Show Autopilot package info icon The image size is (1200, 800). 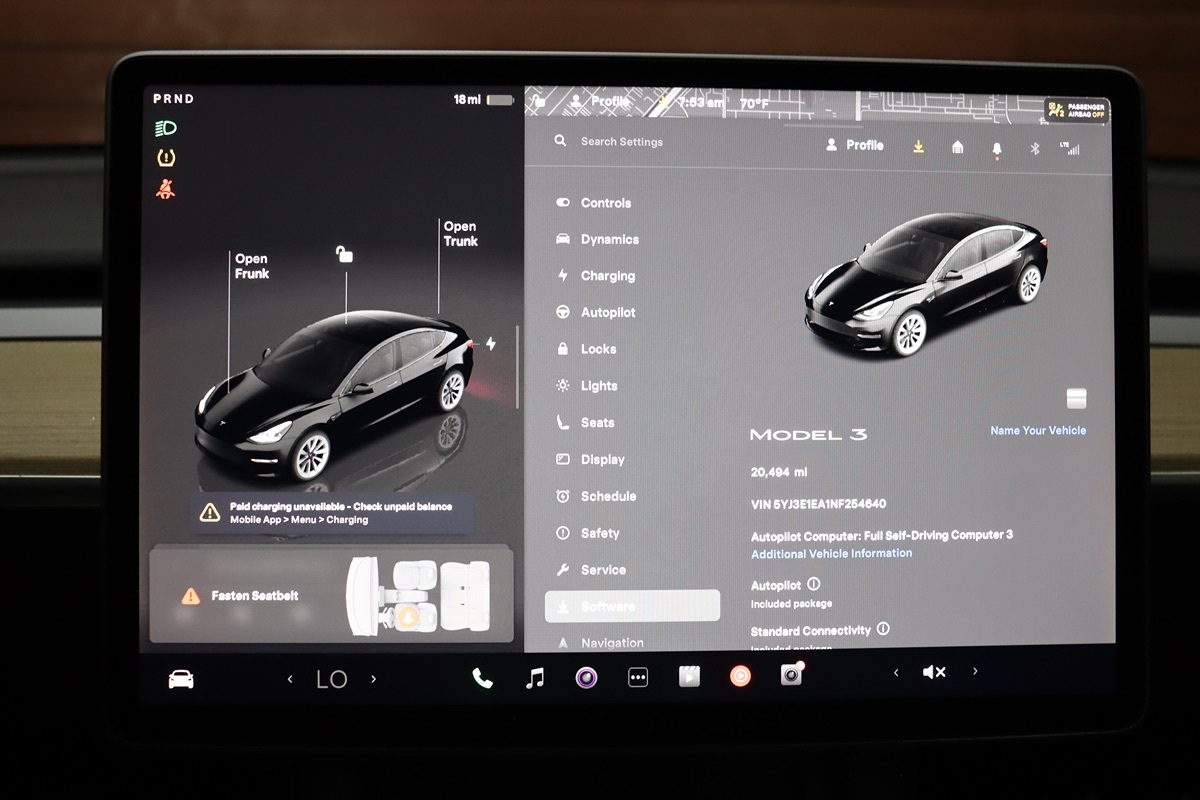point(813,584)
